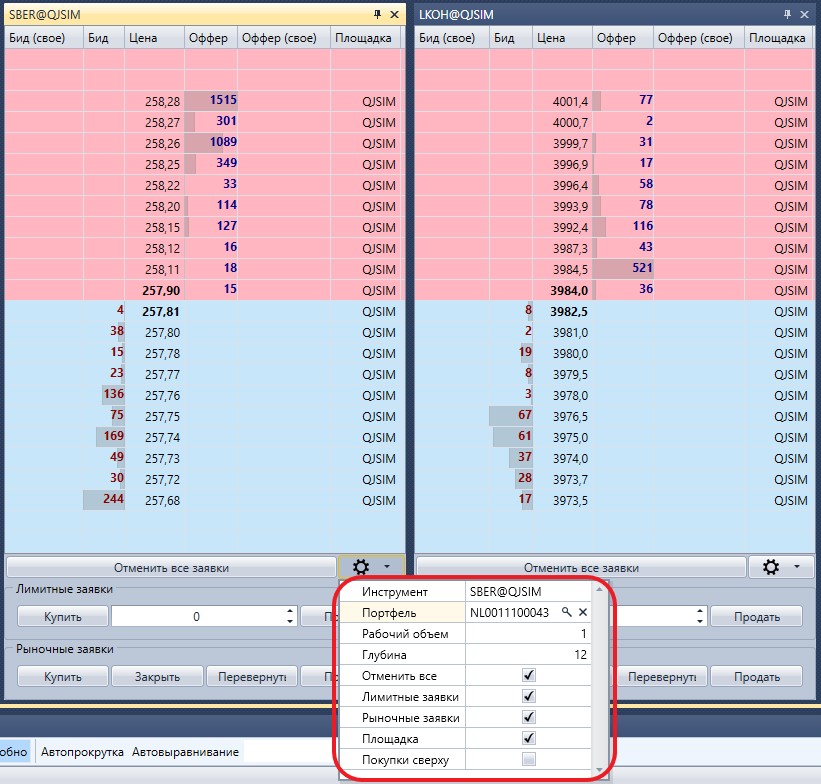The image size is (821, 784).
Task: Click market Купить button in SBER panel
Action: (x=63, y=677)
